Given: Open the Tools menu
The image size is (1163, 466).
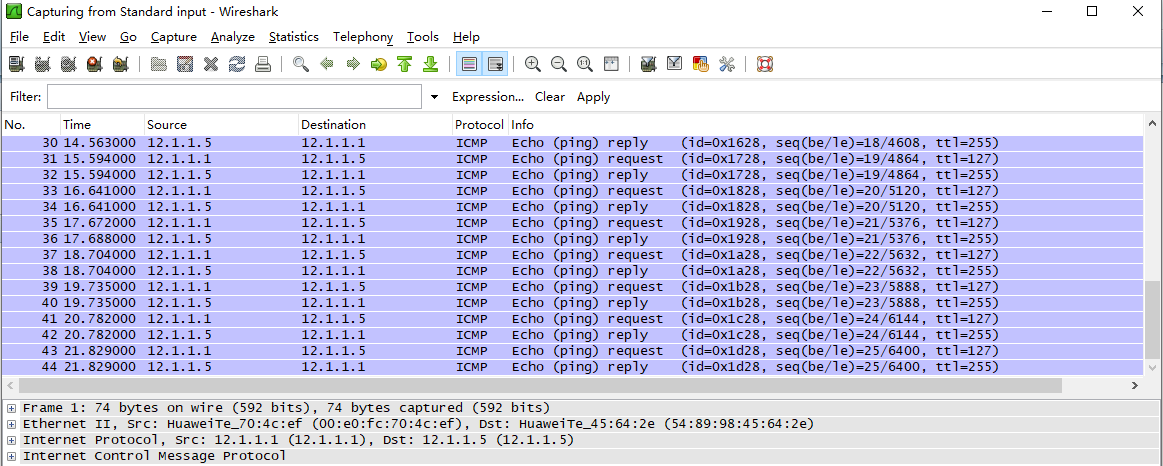Looking at the screenshot, I should [423, 36].
